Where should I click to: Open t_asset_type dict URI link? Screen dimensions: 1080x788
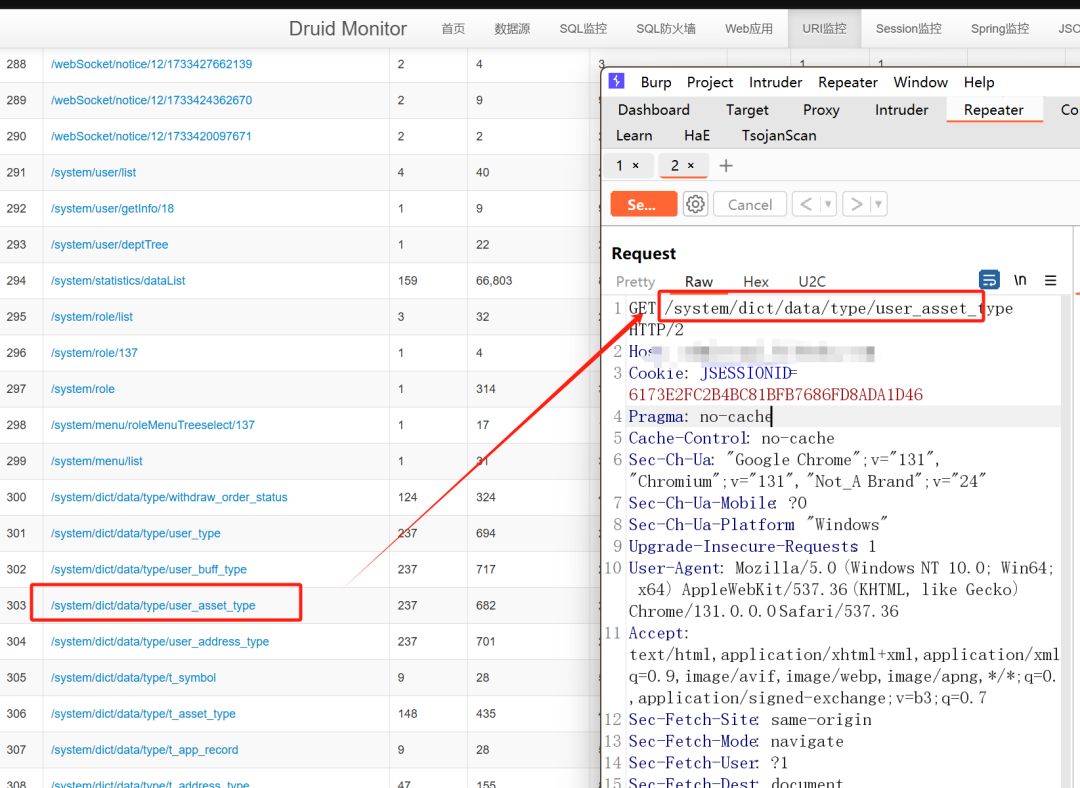[143, 714]
